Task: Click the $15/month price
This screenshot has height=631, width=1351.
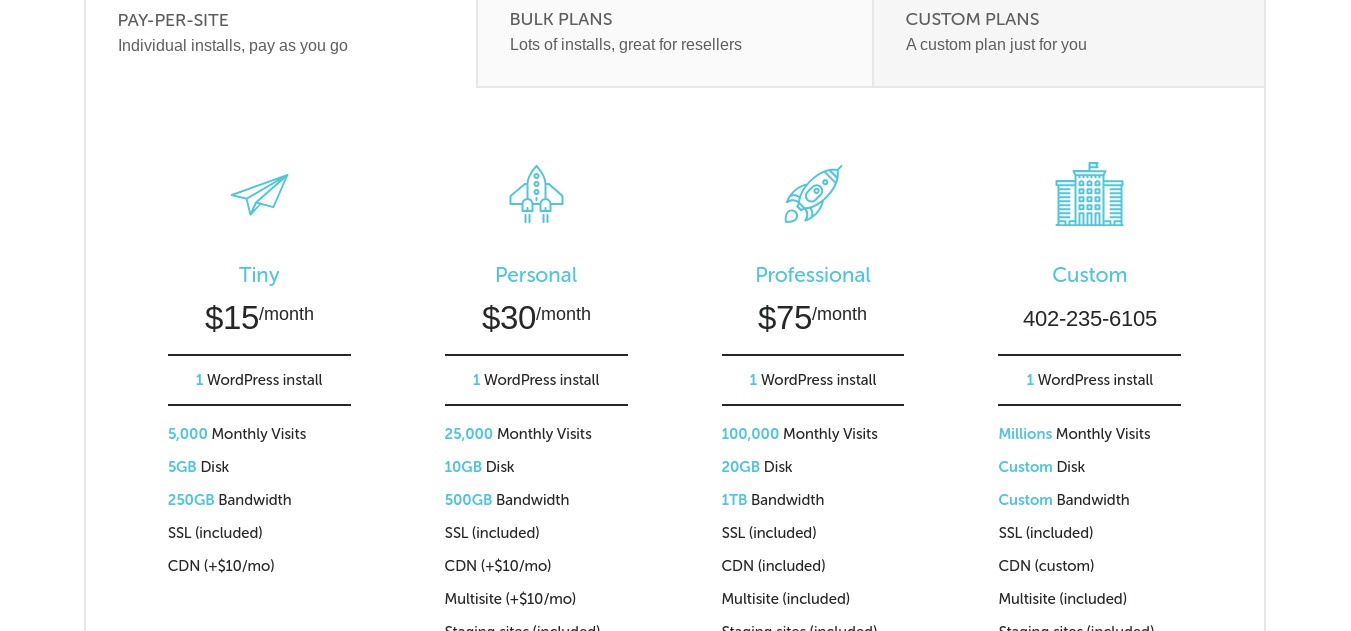Action: tap(259, 317)
